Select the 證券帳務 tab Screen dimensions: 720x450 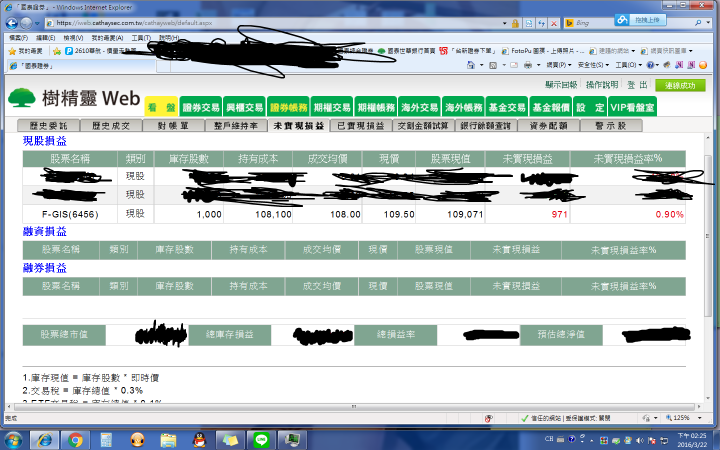(x=288, y=107)
